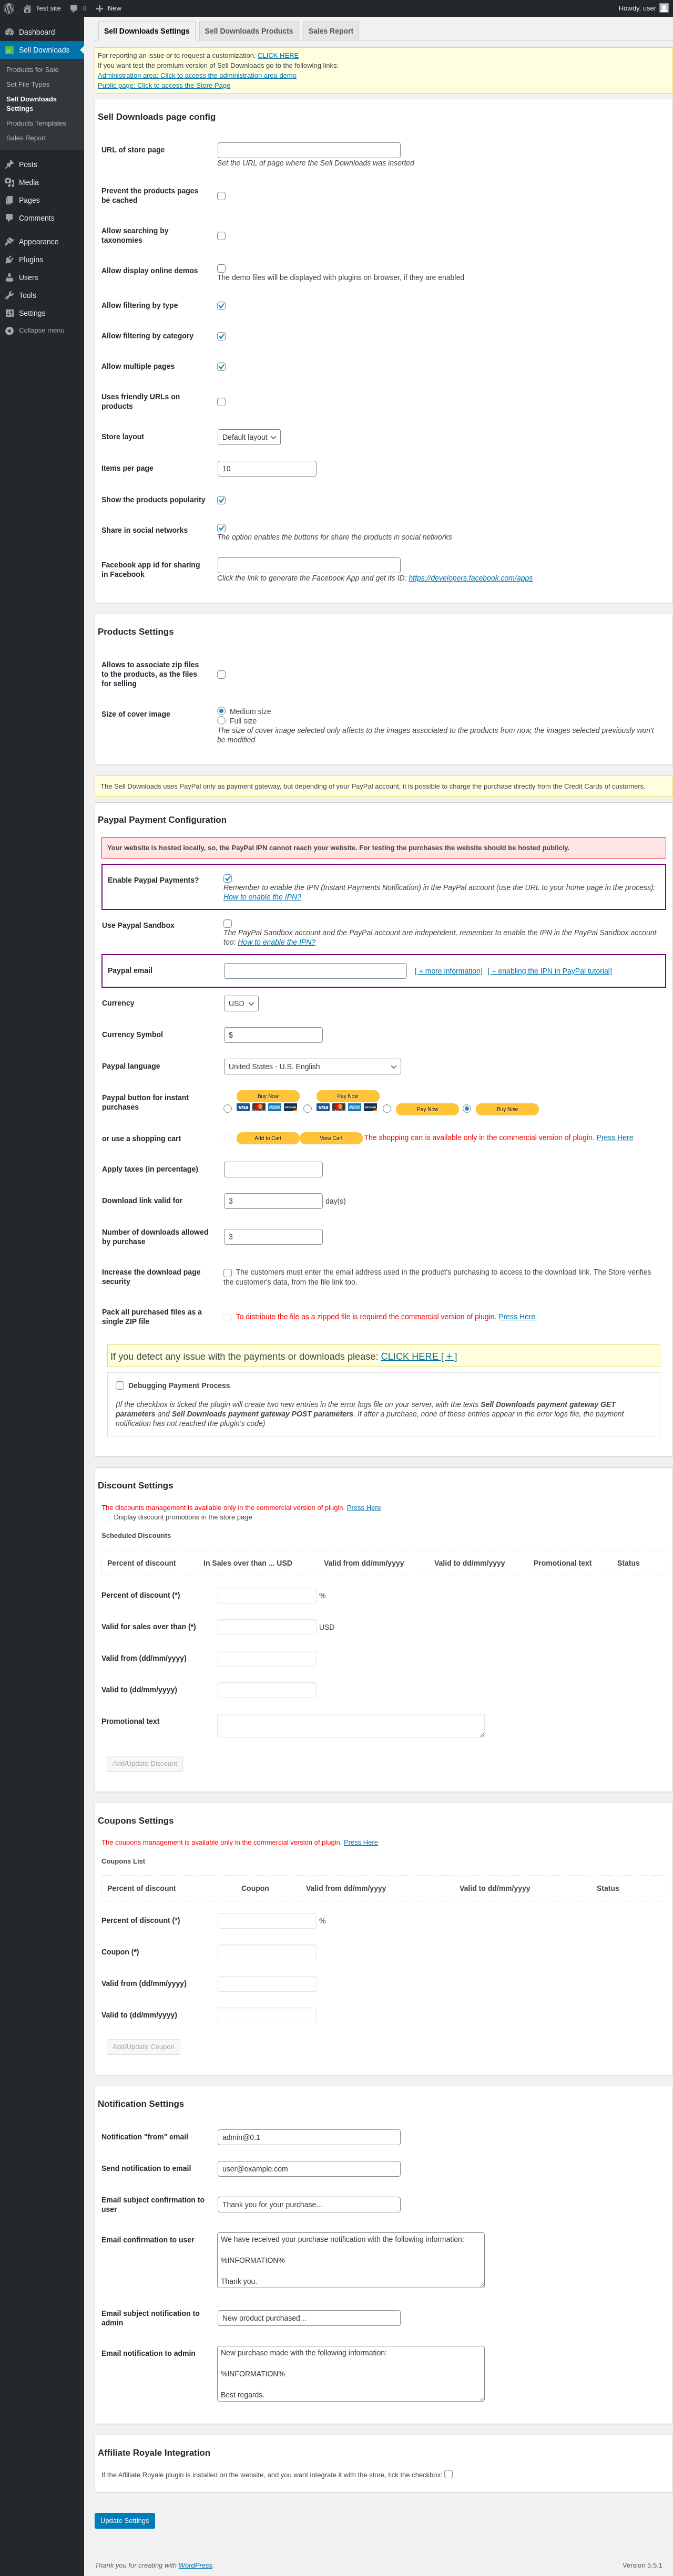The height and width of the screenshot is (2576, 673).
Task: Tick the Debugging Payment Process checkbox
Action: tap(120, 1386)
